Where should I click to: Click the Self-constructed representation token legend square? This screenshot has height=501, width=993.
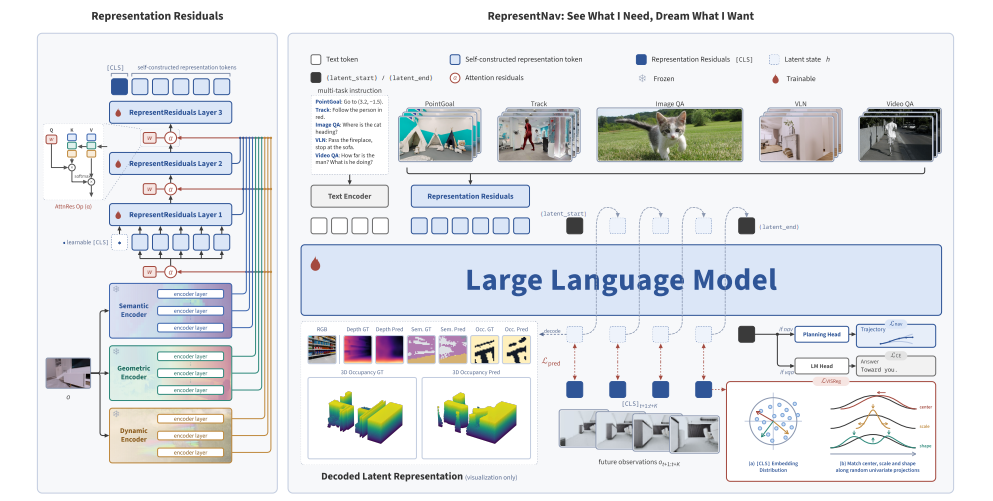[x=455, y=60]
